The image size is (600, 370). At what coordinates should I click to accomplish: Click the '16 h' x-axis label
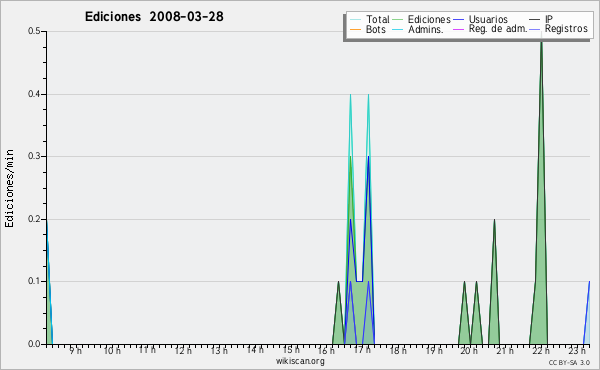point(326,350)
